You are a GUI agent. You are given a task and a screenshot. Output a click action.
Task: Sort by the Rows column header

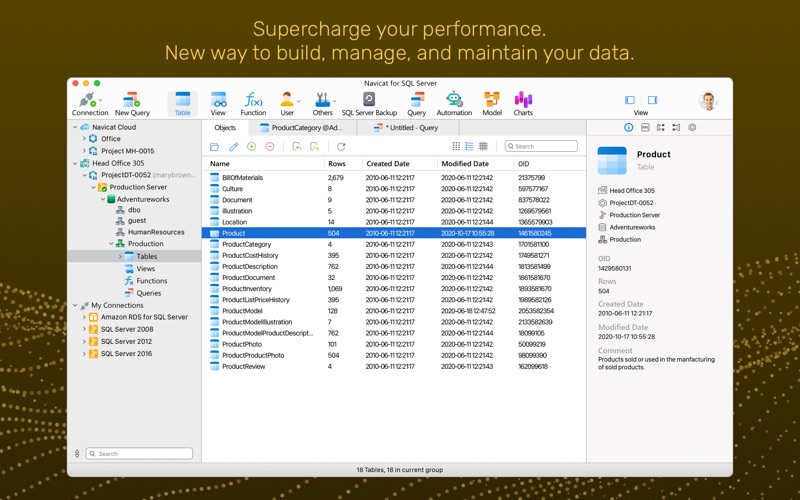coord(343,164)
